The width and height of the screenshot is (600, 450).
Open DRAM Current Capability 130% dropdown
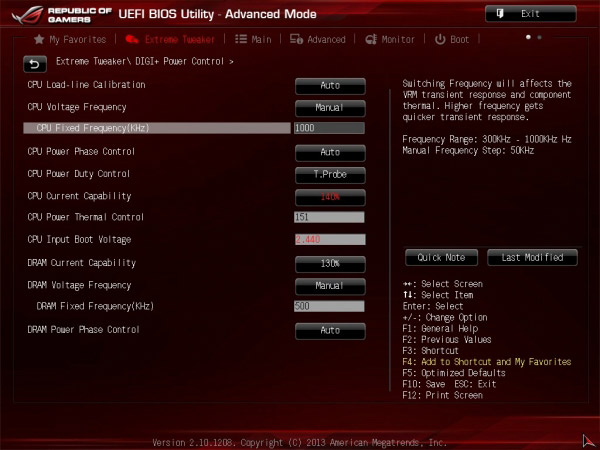330,264
